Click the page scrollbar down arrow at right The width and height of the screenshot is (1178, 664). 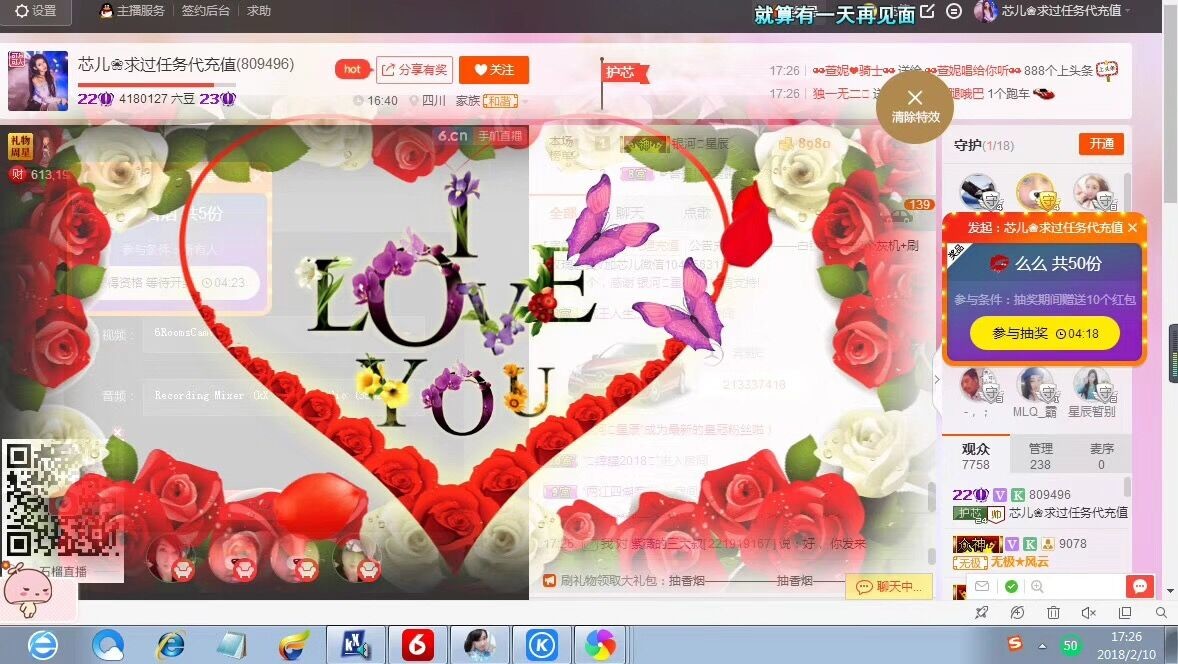[x=1170, y=590]
